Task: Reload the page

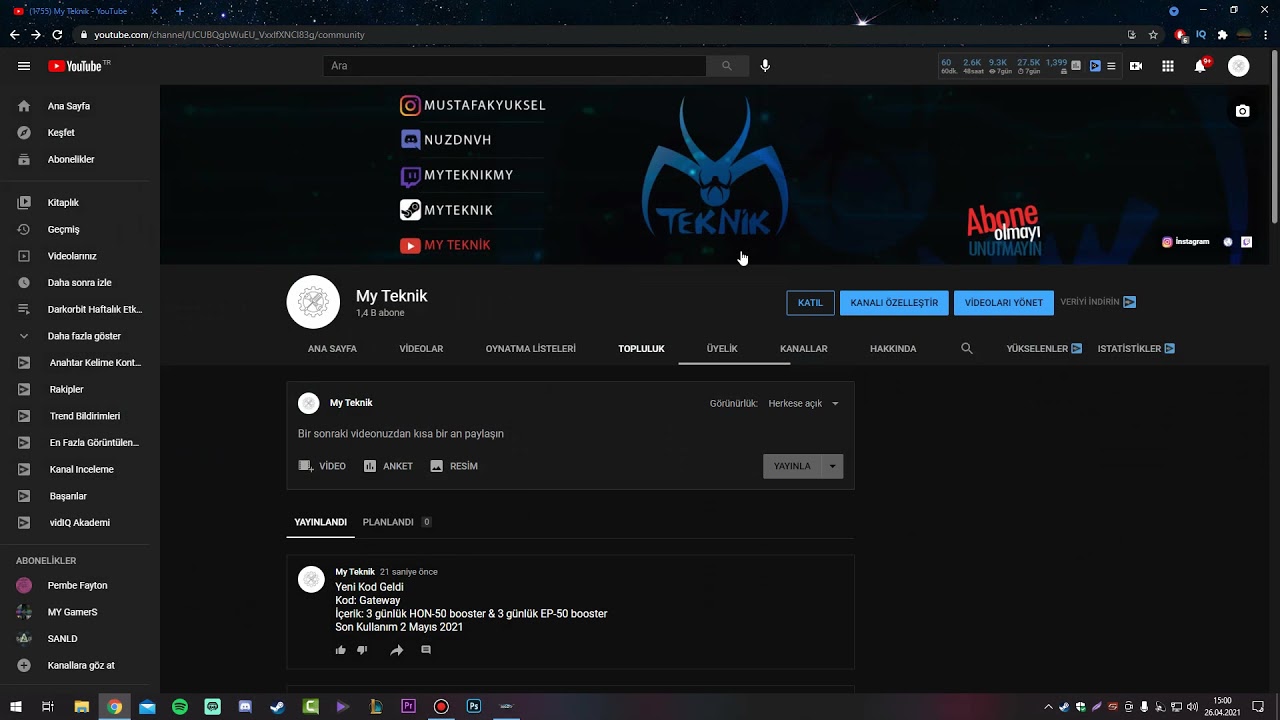Action: click(57, 34)
